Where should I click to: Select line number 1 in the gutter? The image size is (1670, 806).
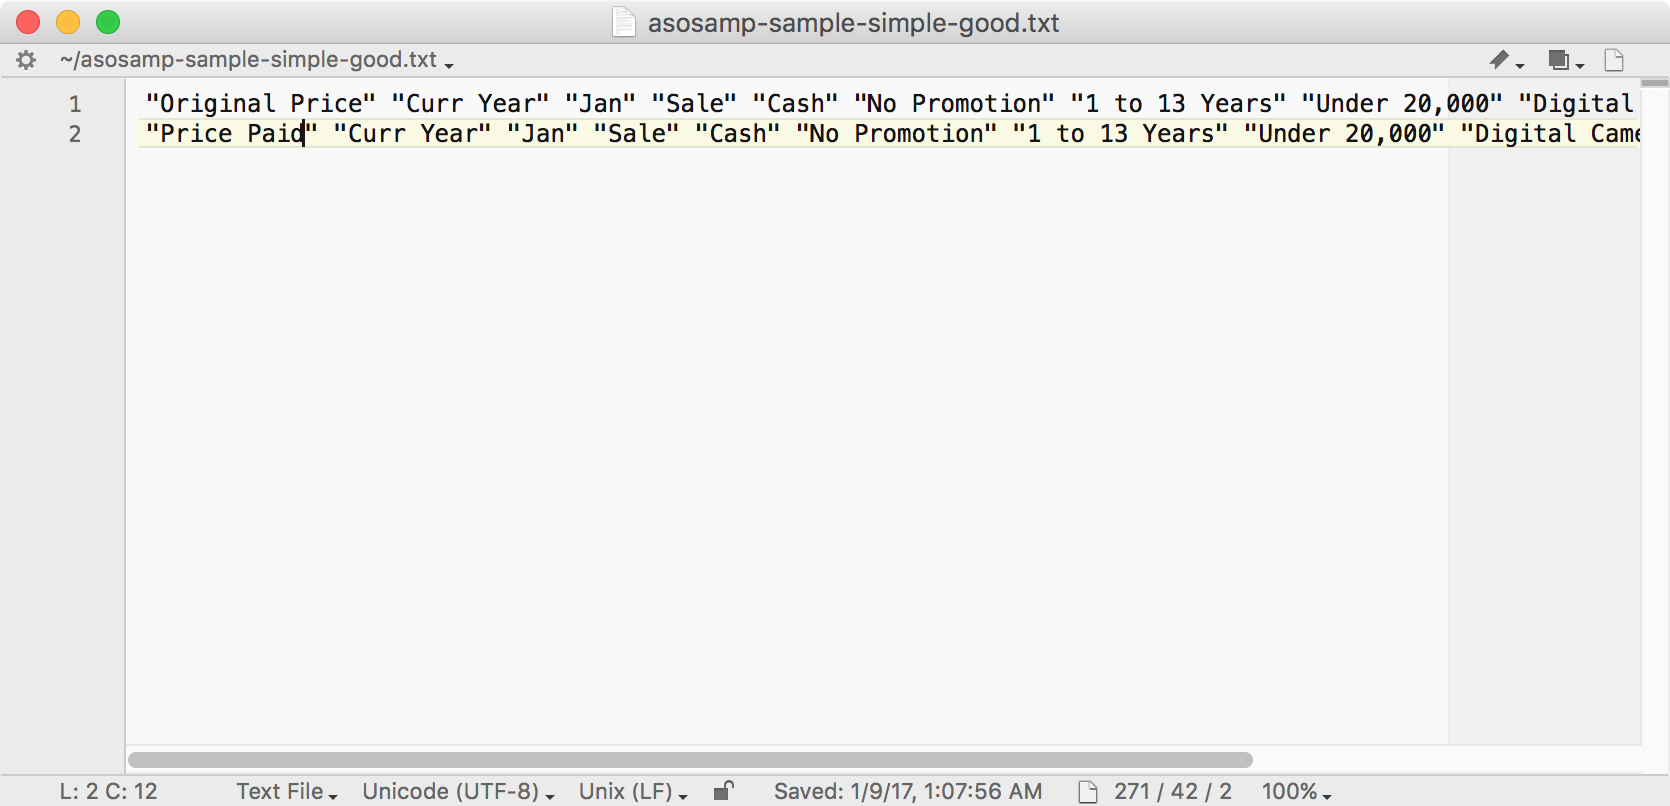75,104
